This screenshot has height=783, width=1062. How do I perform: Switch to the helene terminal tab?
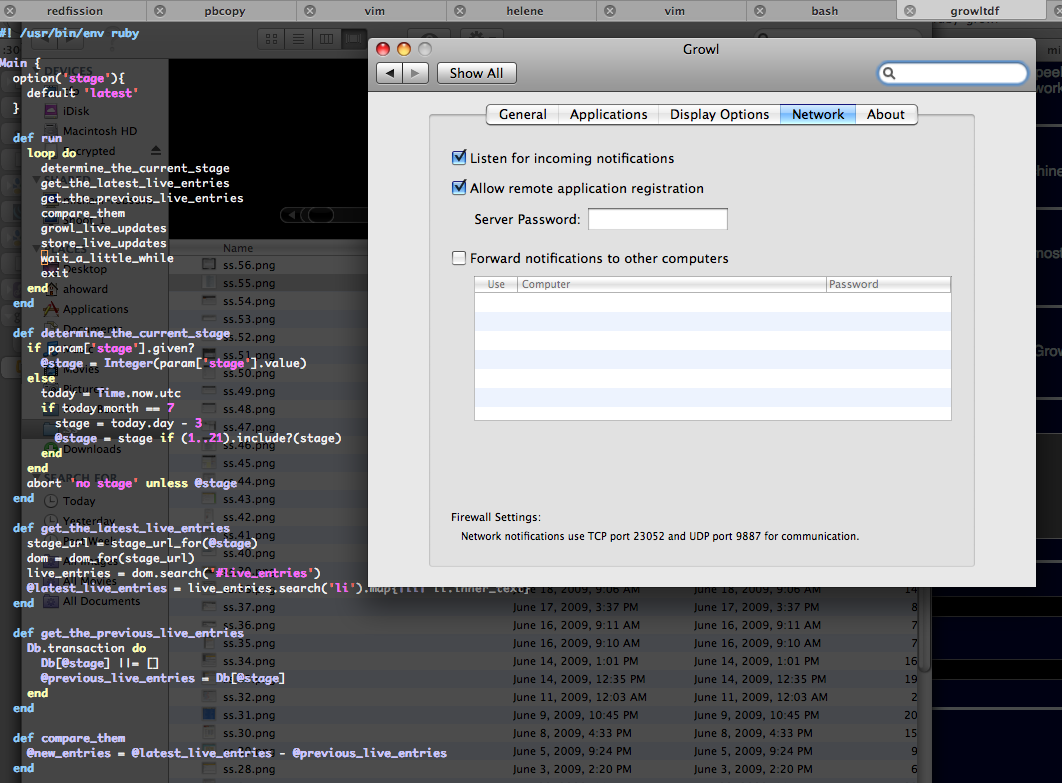(x=525, y=11)
